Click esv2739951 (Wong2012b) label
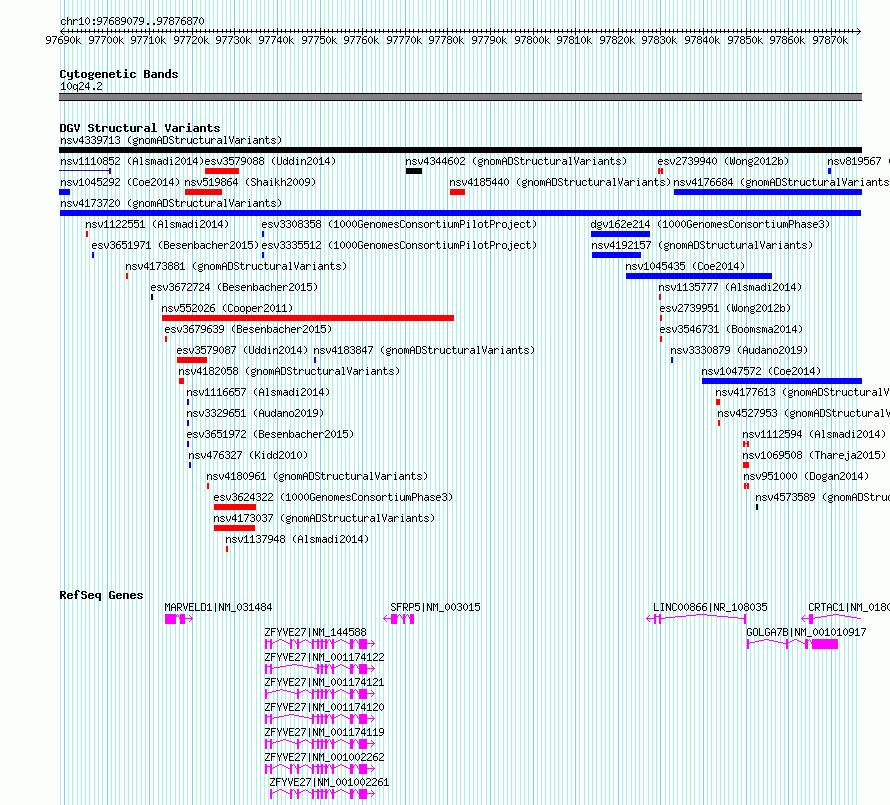890x805 pixels. [725, 308]
